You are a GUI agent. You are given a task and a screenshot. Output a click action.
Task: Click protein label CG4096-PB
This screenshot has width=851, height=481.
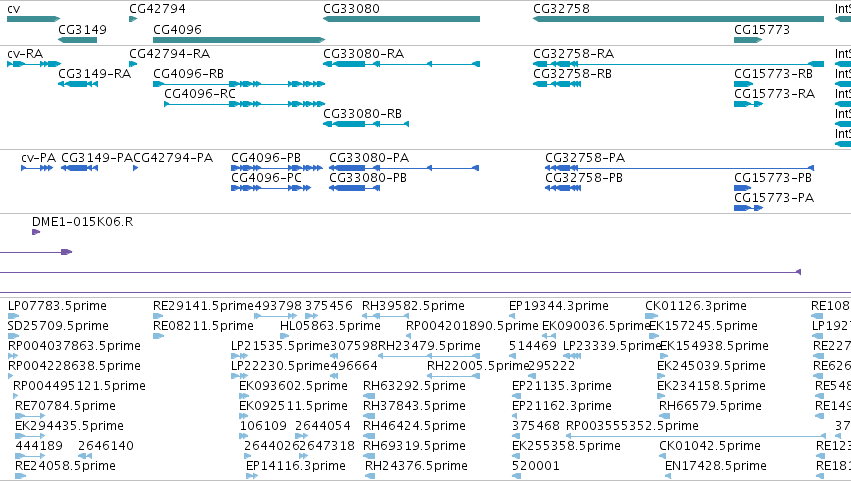pos(266,158)
